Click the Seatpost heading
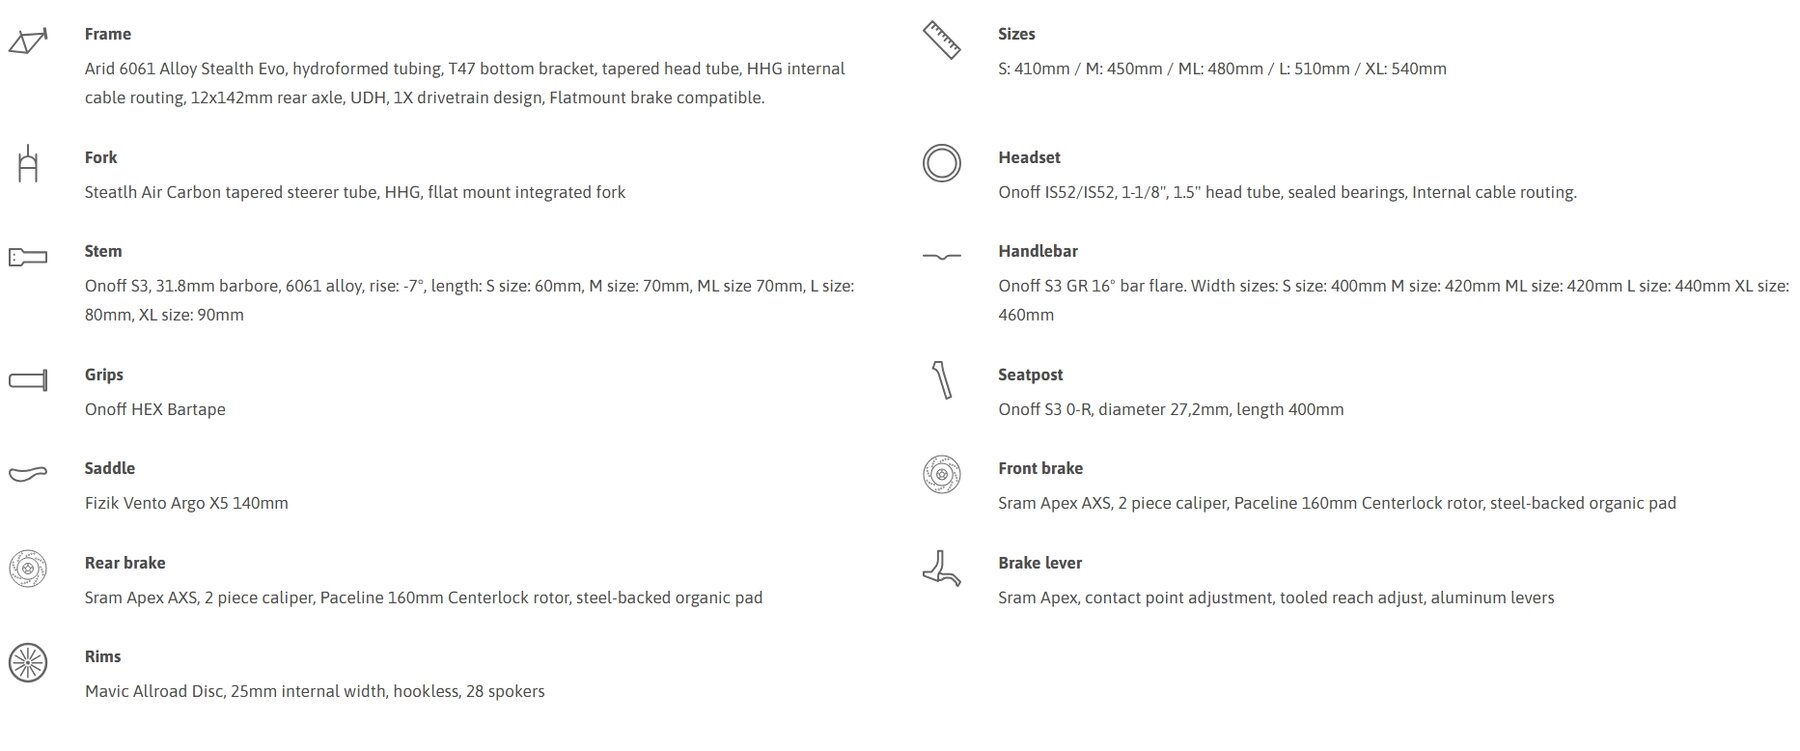Screen dimensions: 1800x751 point(1030,375)
